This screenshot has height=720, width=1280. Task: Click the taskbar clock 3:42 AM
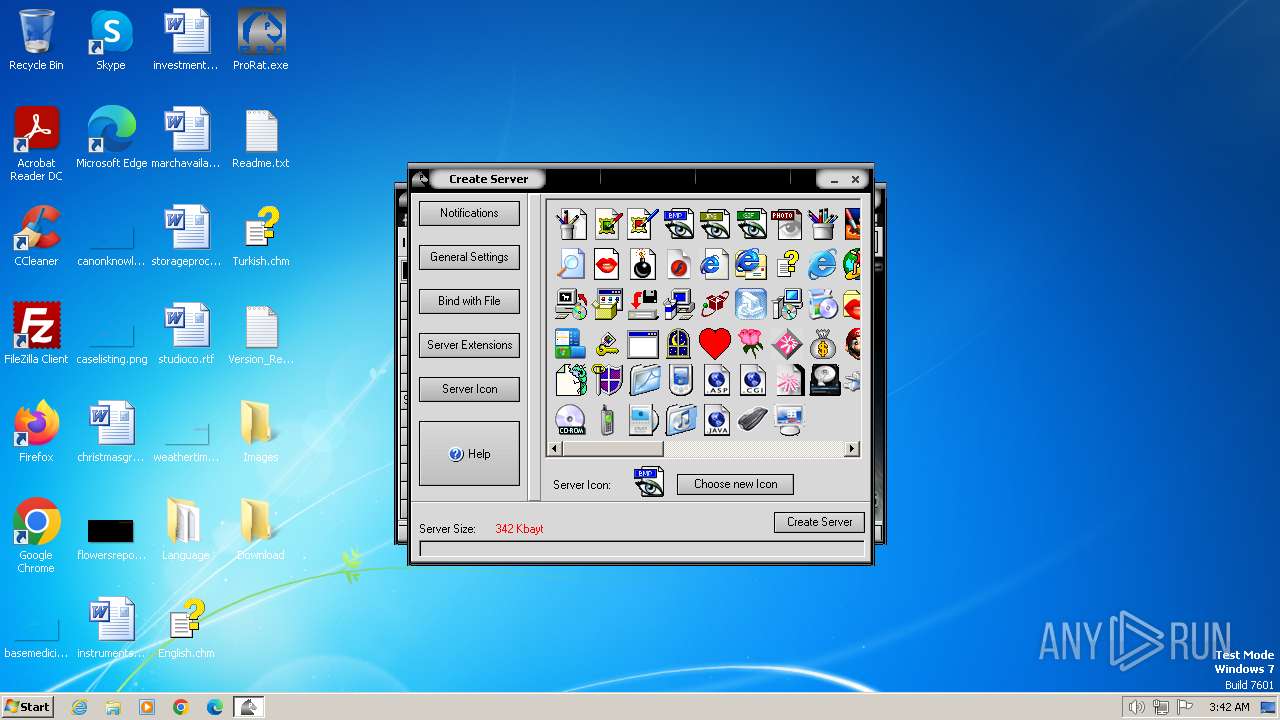click(1228, 707)
